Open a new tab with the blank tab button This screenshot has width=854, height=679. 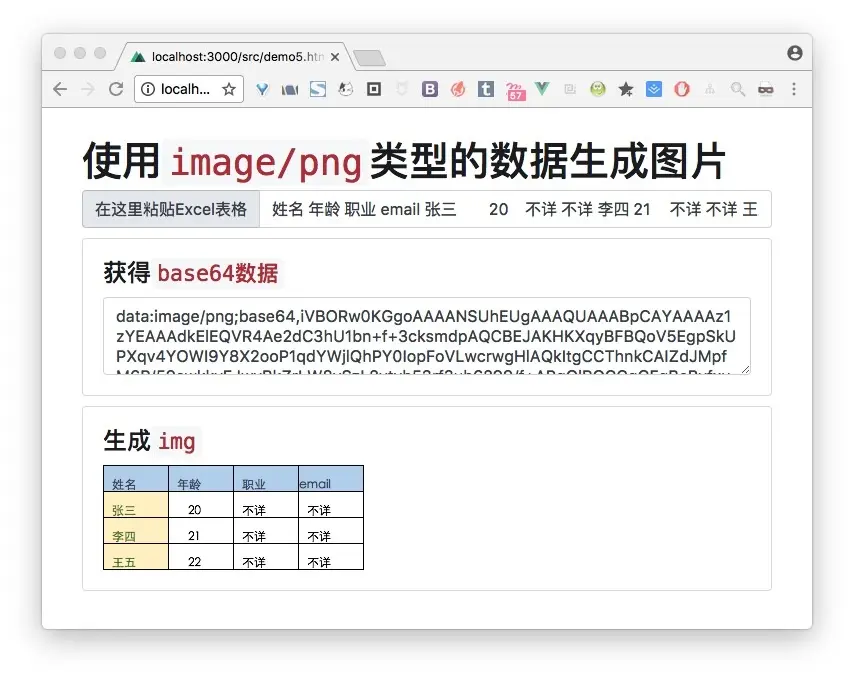click(369, 58)
